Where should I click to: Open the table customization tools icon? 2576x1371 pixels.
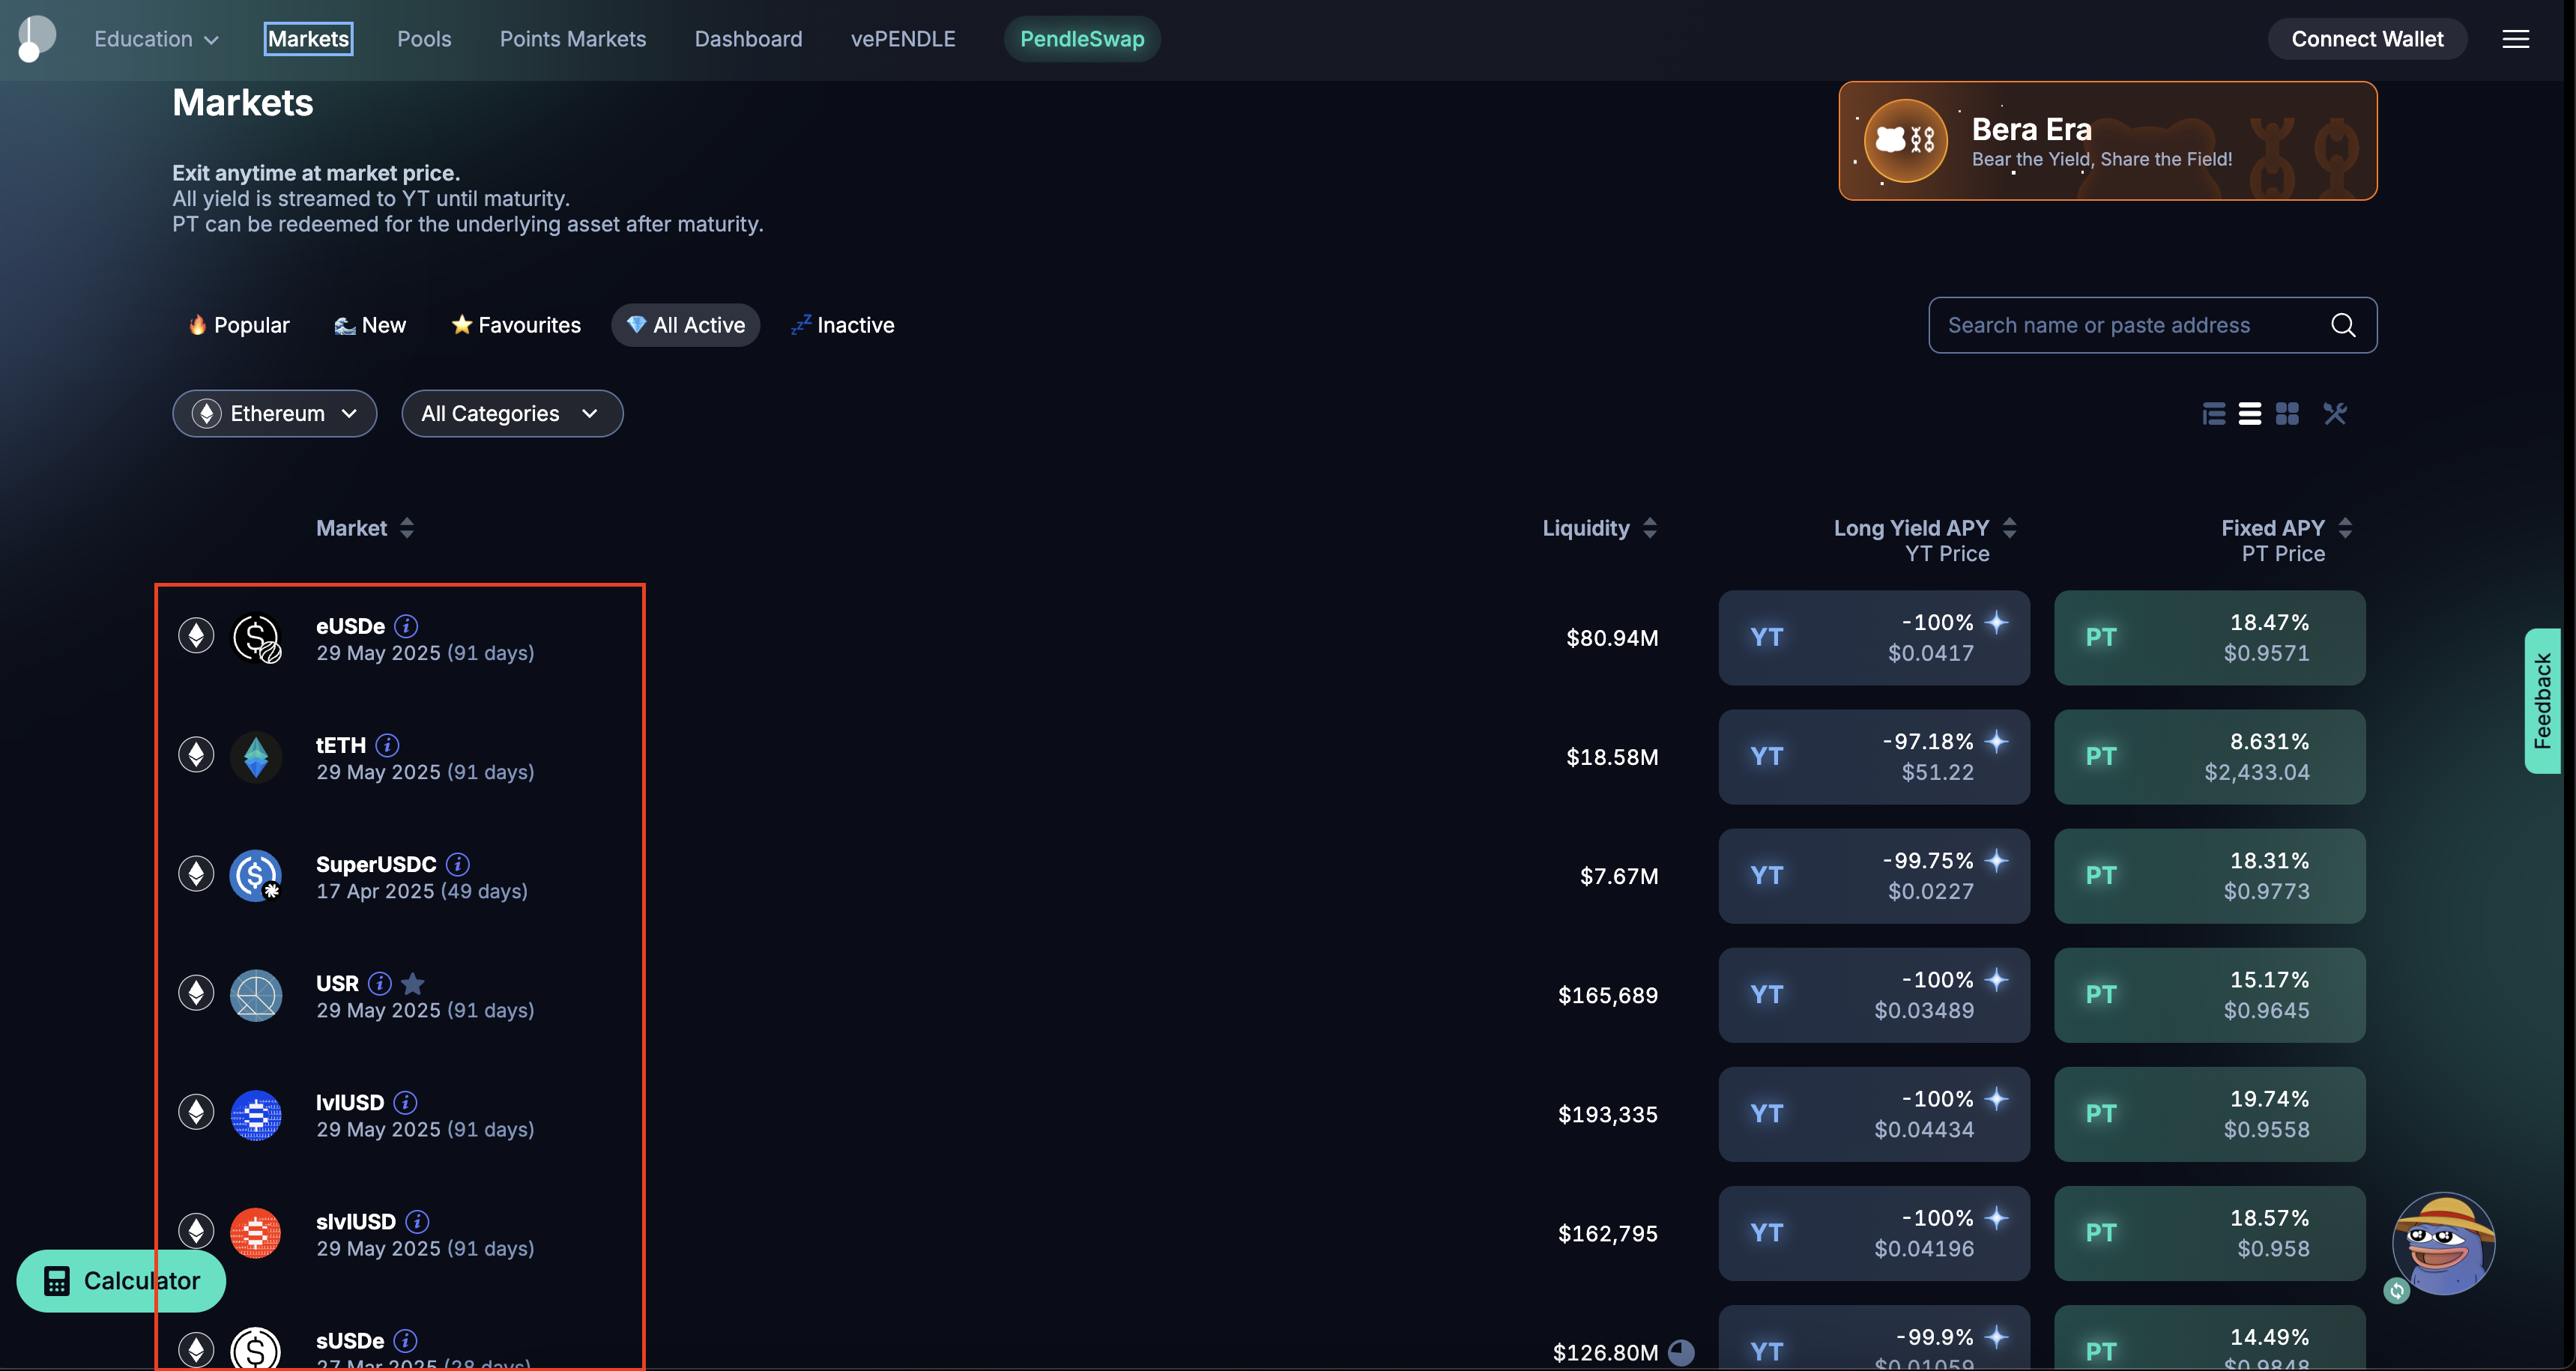coord(2335,413)
